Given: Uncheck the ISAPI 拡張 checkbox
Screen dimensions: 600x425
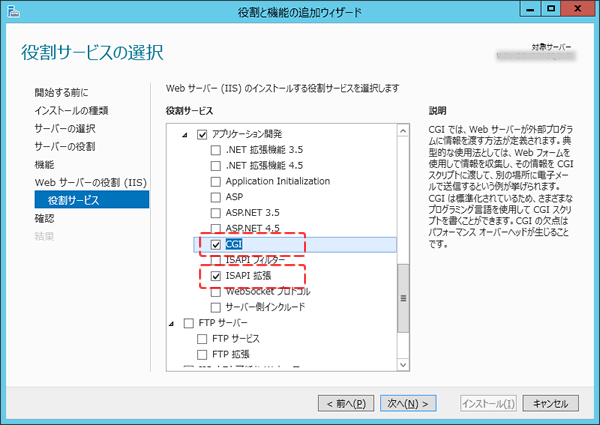Looking at the screenshot, I should 215,275.
